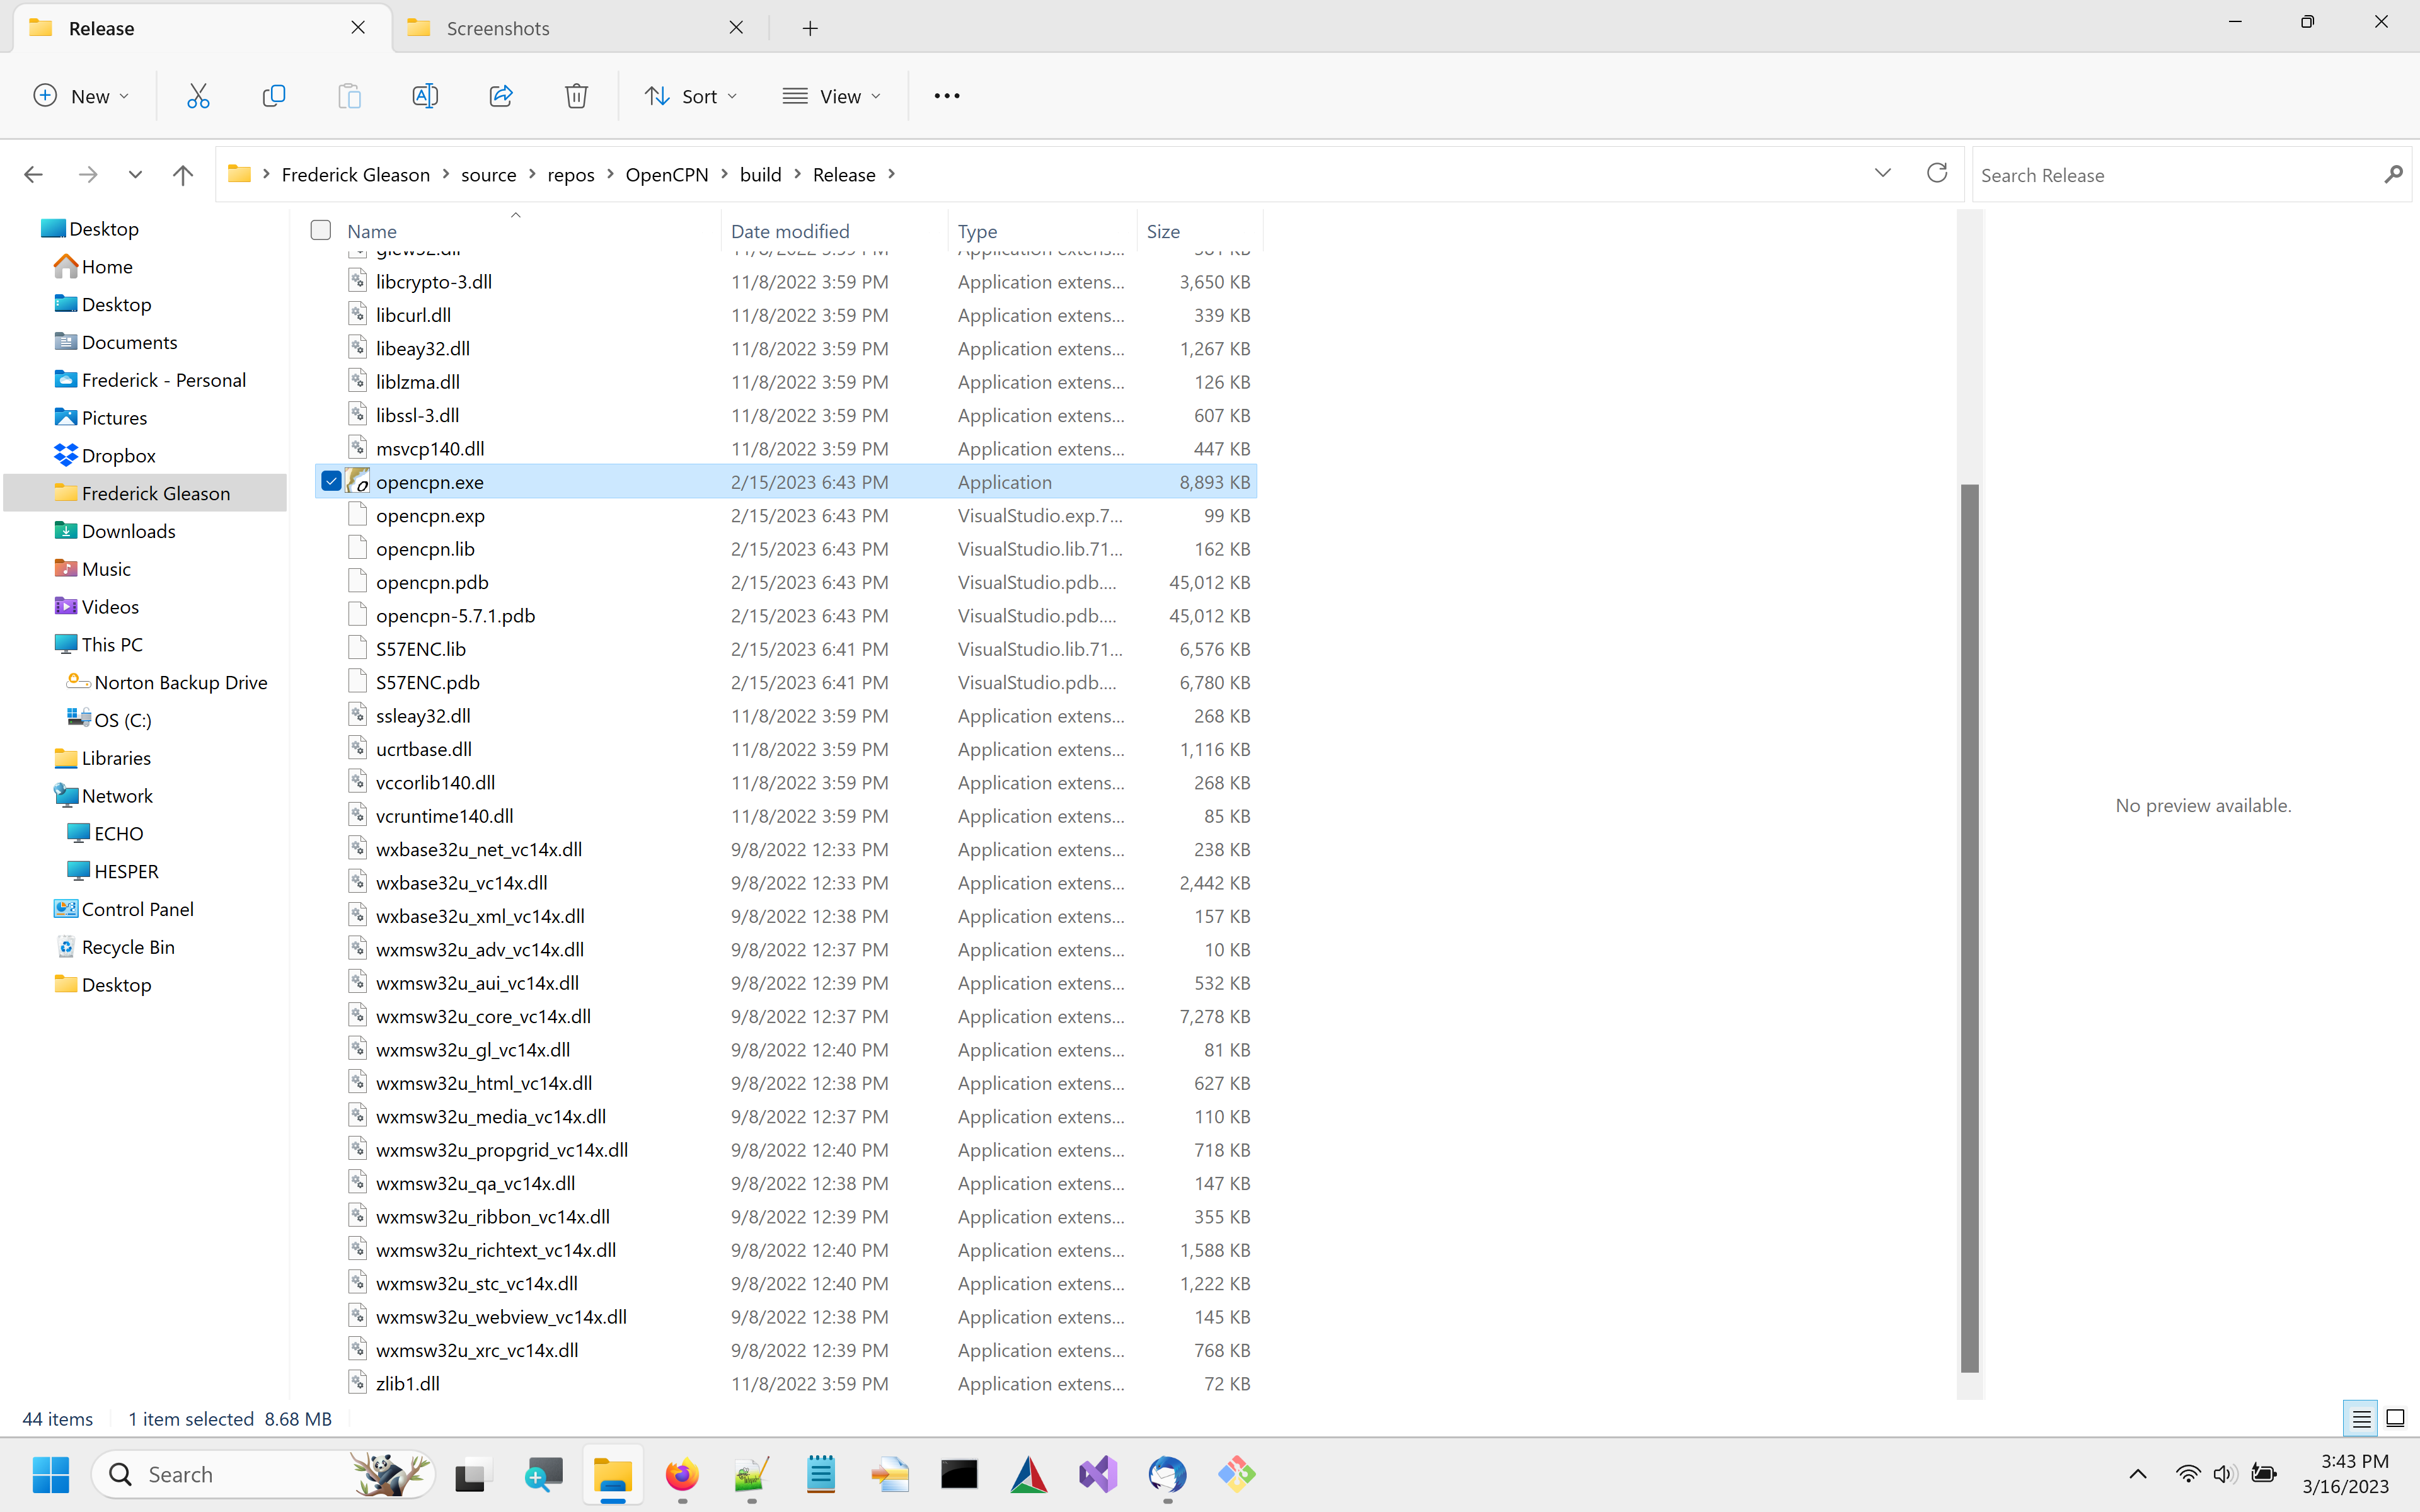Go back with the left arrow
This screenshot has width=2420, height=1512.
[33, 175]
